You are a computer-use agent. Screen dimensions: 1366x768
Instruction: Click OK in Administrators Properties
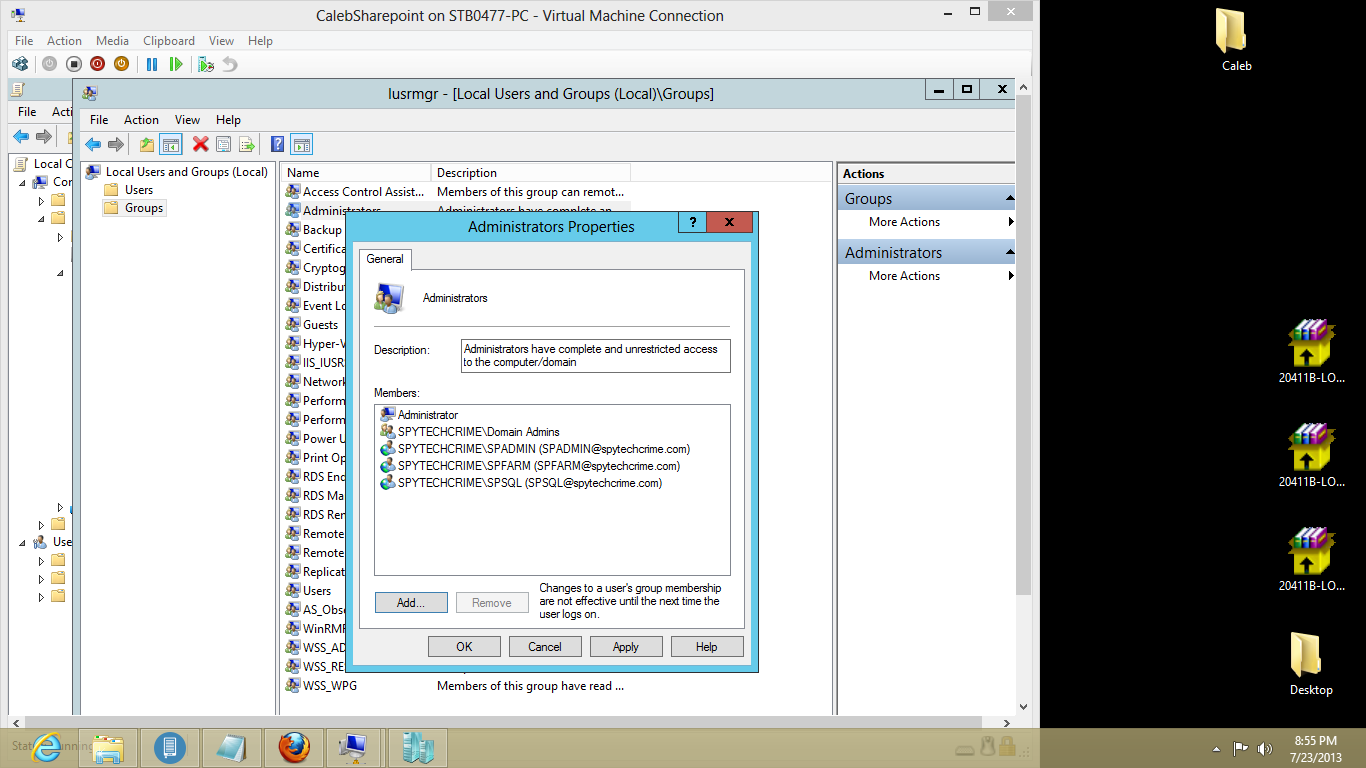point(464,647)
